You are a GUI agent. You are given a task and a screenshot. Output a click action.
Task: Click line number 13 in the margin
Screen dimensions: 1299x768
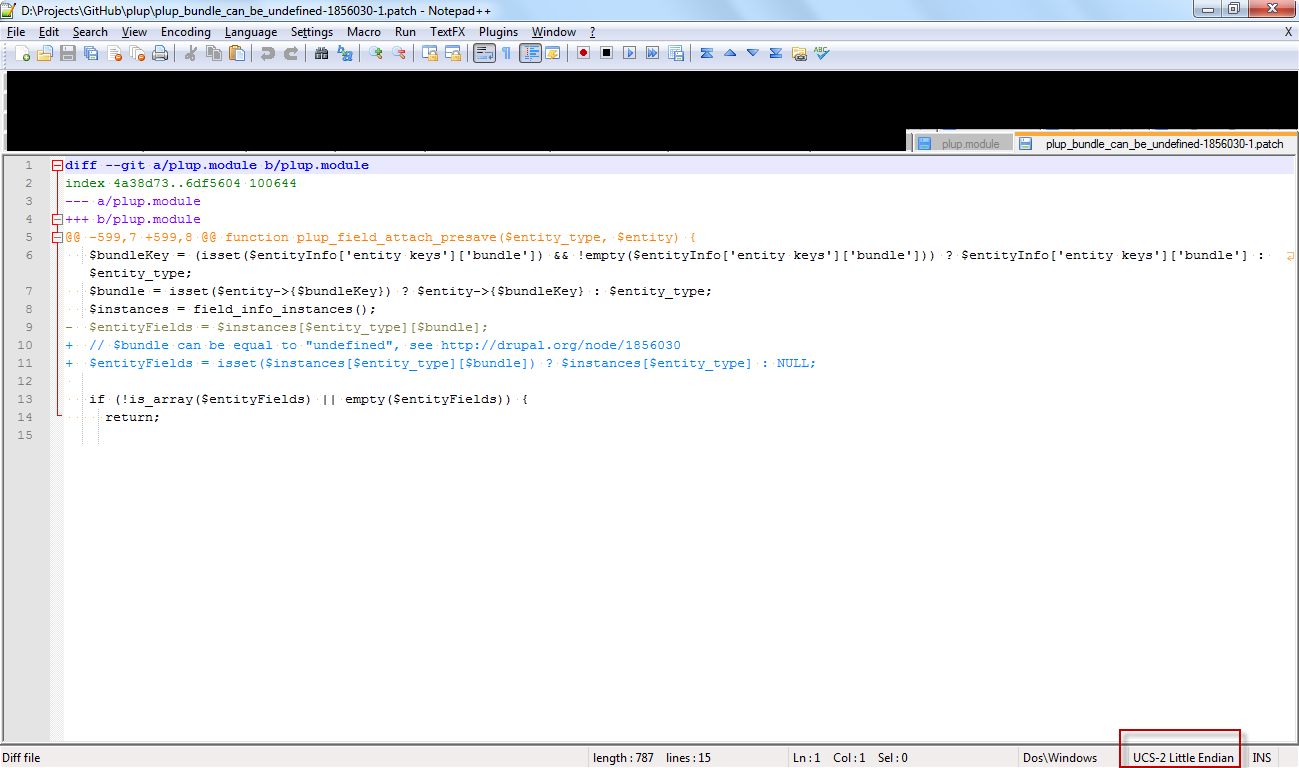click(x=25, y=400)
